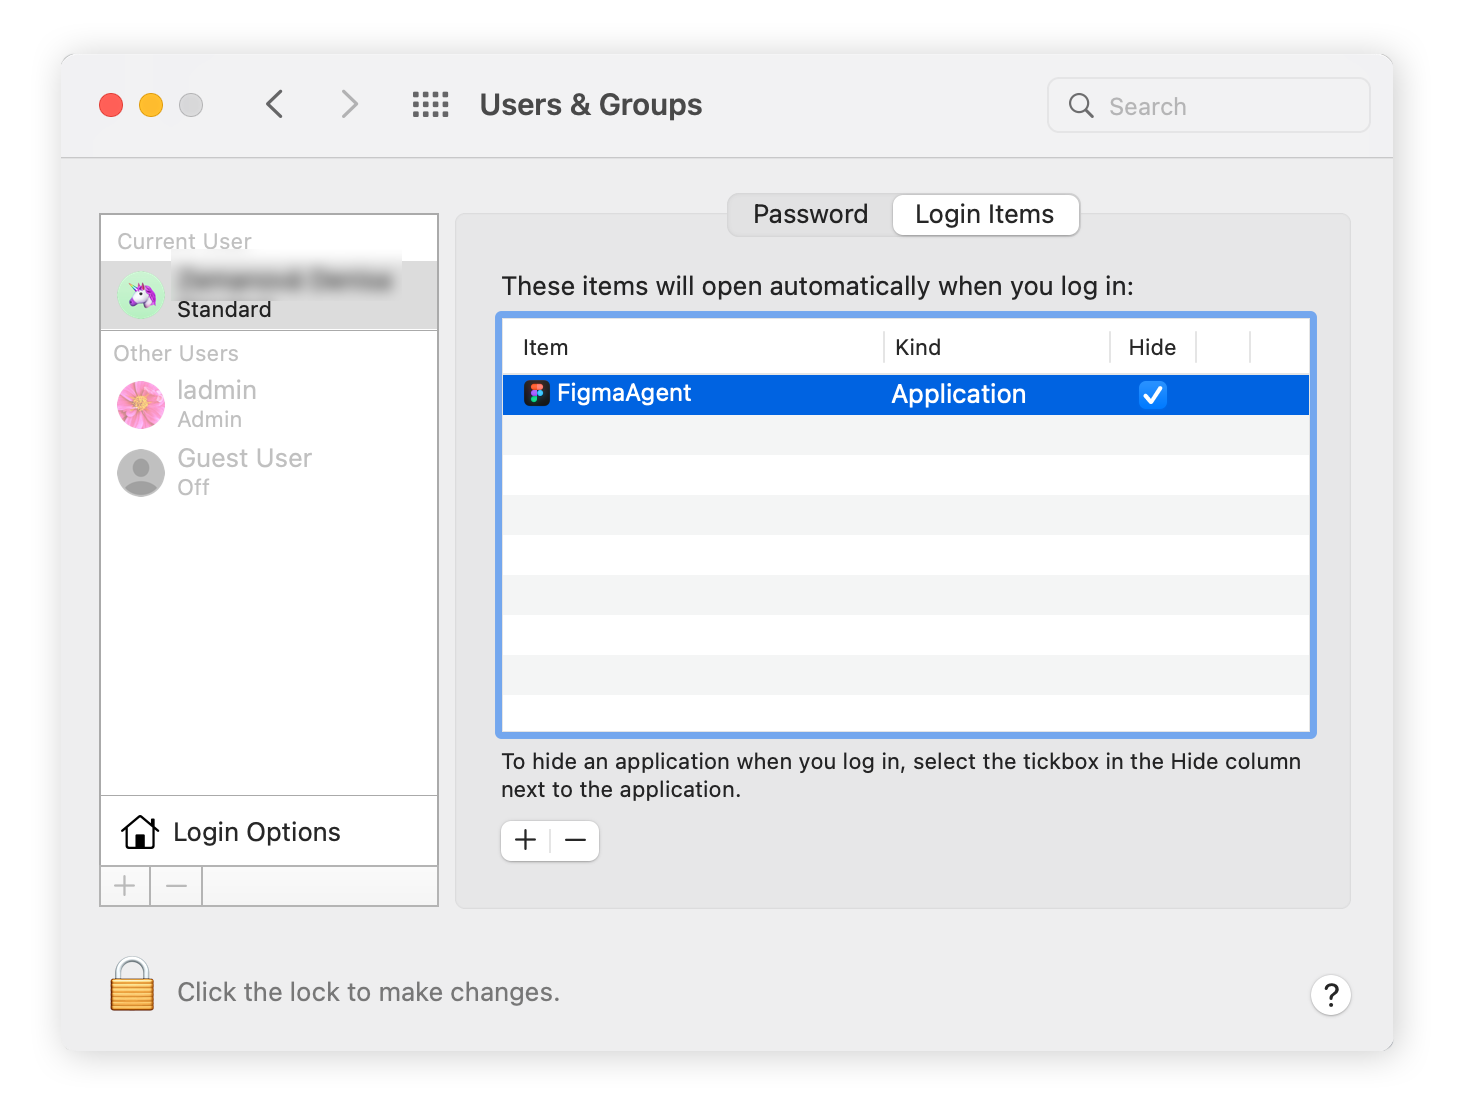Add a new login item with plus button
The height and width of the screenshot is (1119, 1463).
pyautogui.click(x=524, y=840)
